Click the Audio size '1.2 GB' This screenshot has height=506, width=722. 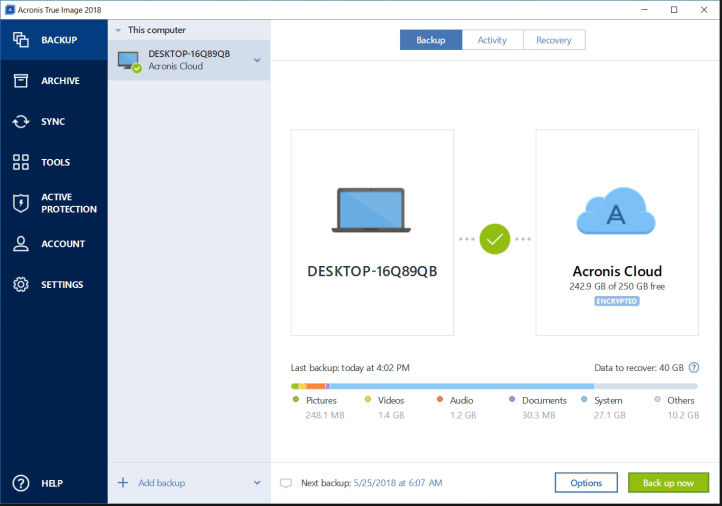[x=463, y=415]
